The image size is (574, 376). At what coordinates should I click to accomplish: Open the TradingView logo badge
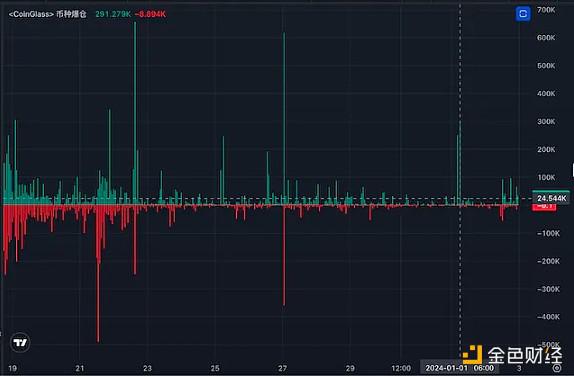[20, 342]
